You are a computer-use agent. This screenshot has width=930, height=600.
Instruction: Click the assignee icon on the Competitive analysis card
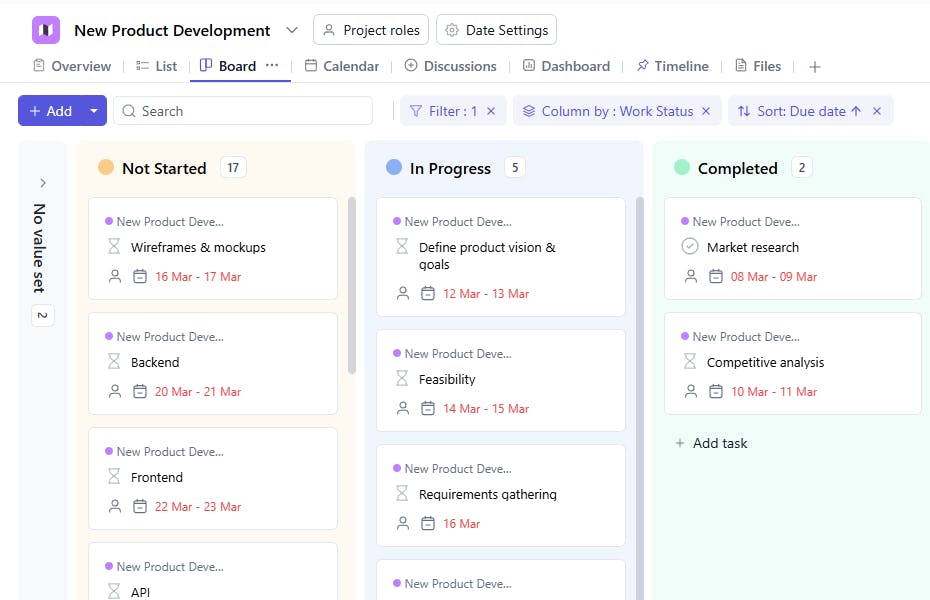691,391
